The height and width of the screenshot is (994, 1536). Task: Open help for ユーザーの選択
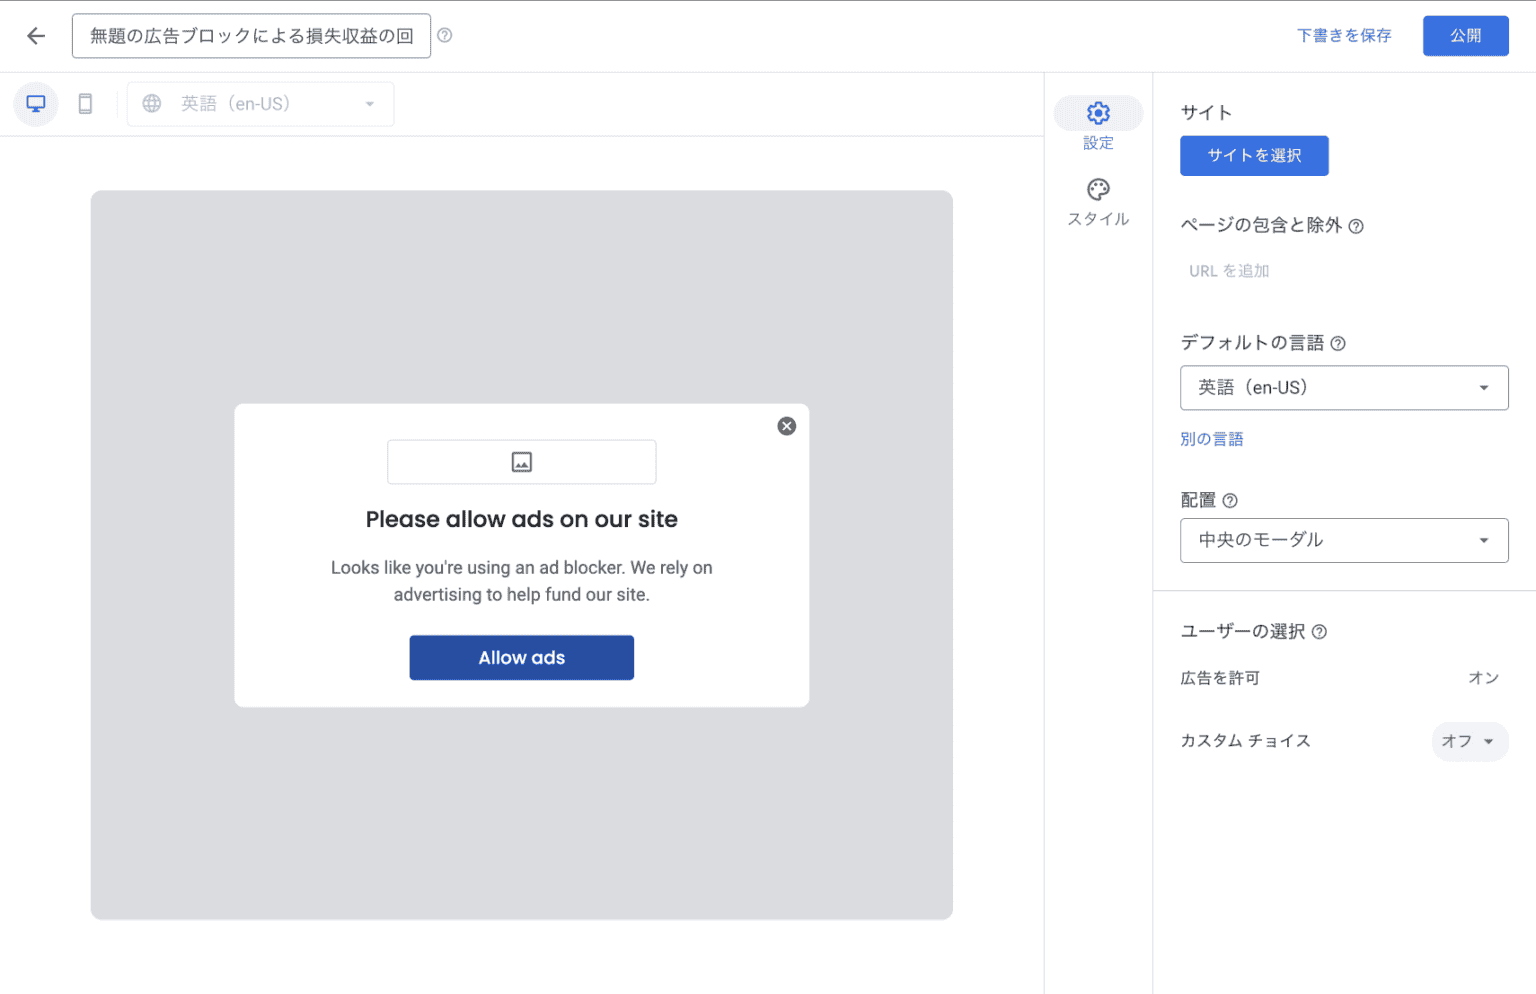click(1319, 632)
